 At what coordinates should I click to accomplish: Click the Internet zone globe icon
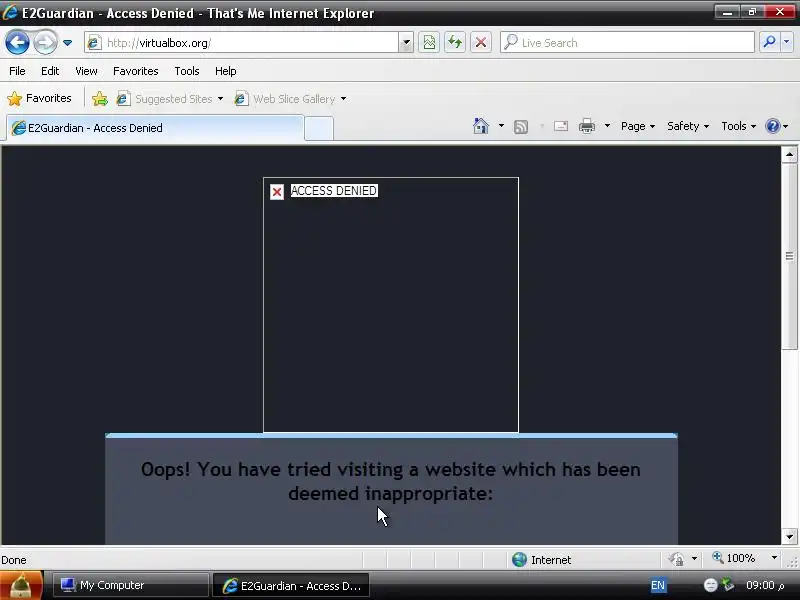(519, 560)
